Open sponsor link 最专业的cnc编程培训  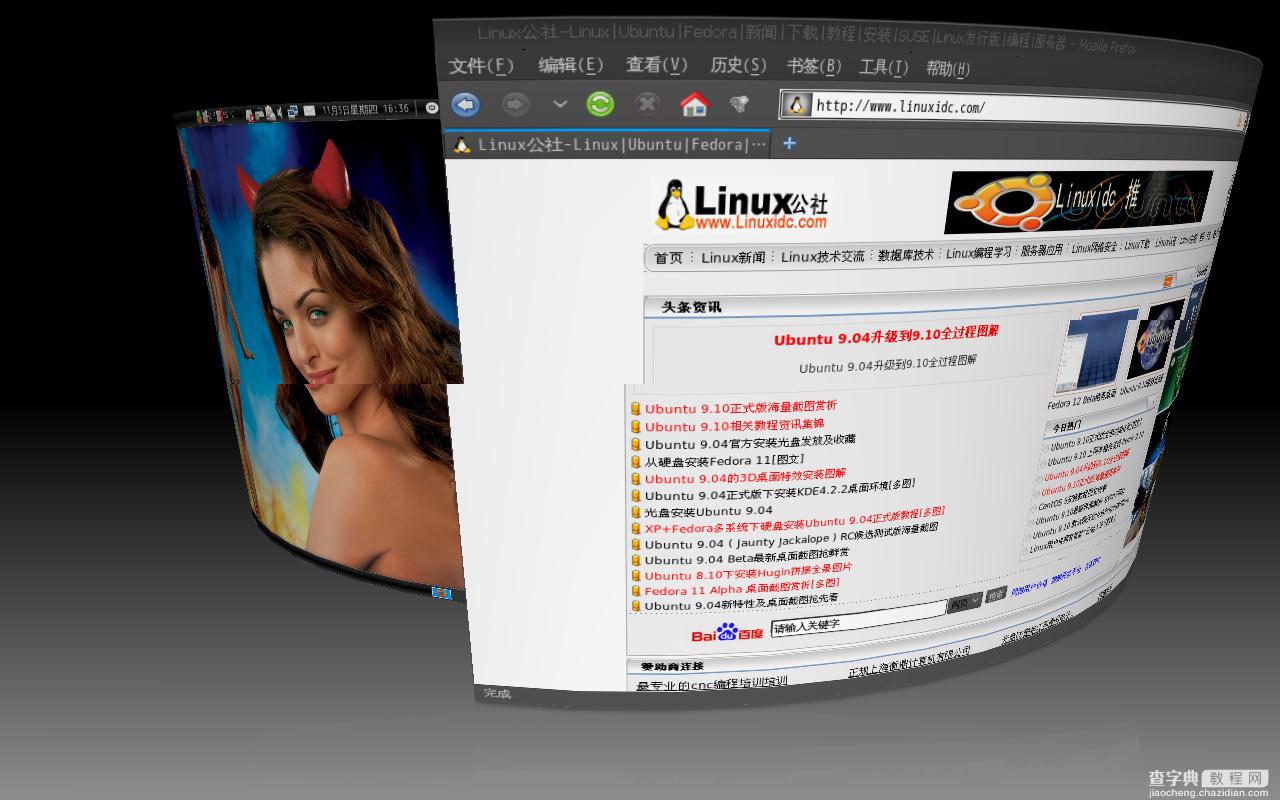712,684
